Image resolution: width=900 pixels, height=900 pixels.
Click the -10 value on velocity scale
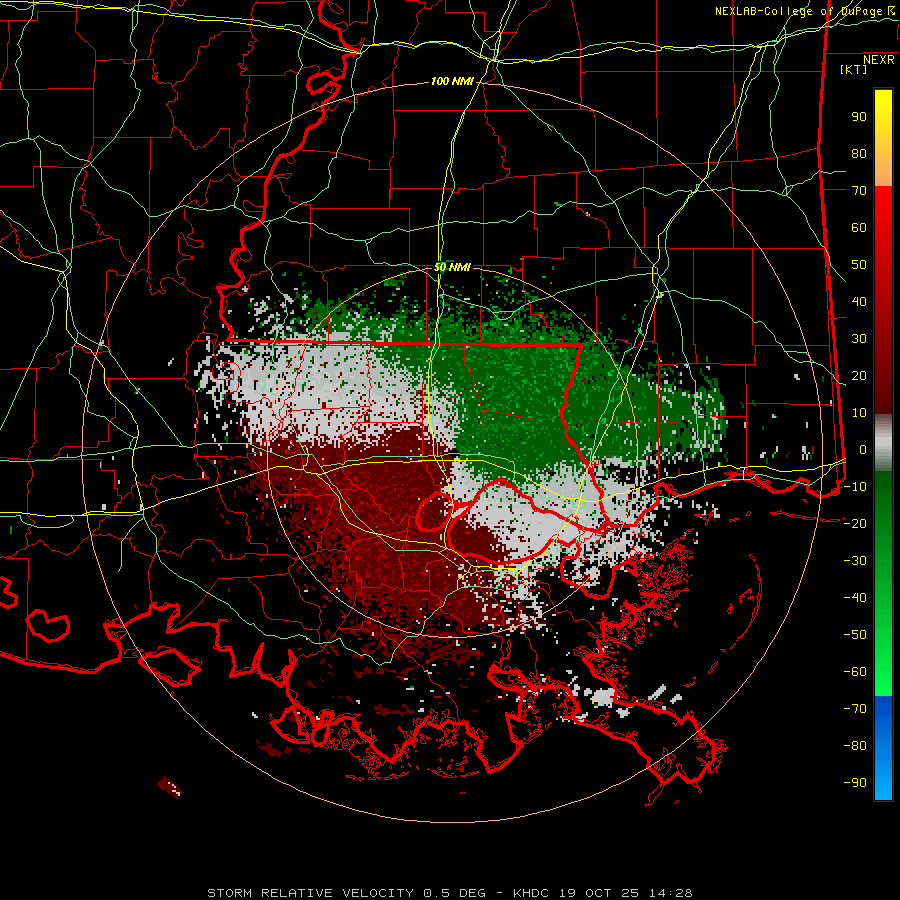pos(855,487)
